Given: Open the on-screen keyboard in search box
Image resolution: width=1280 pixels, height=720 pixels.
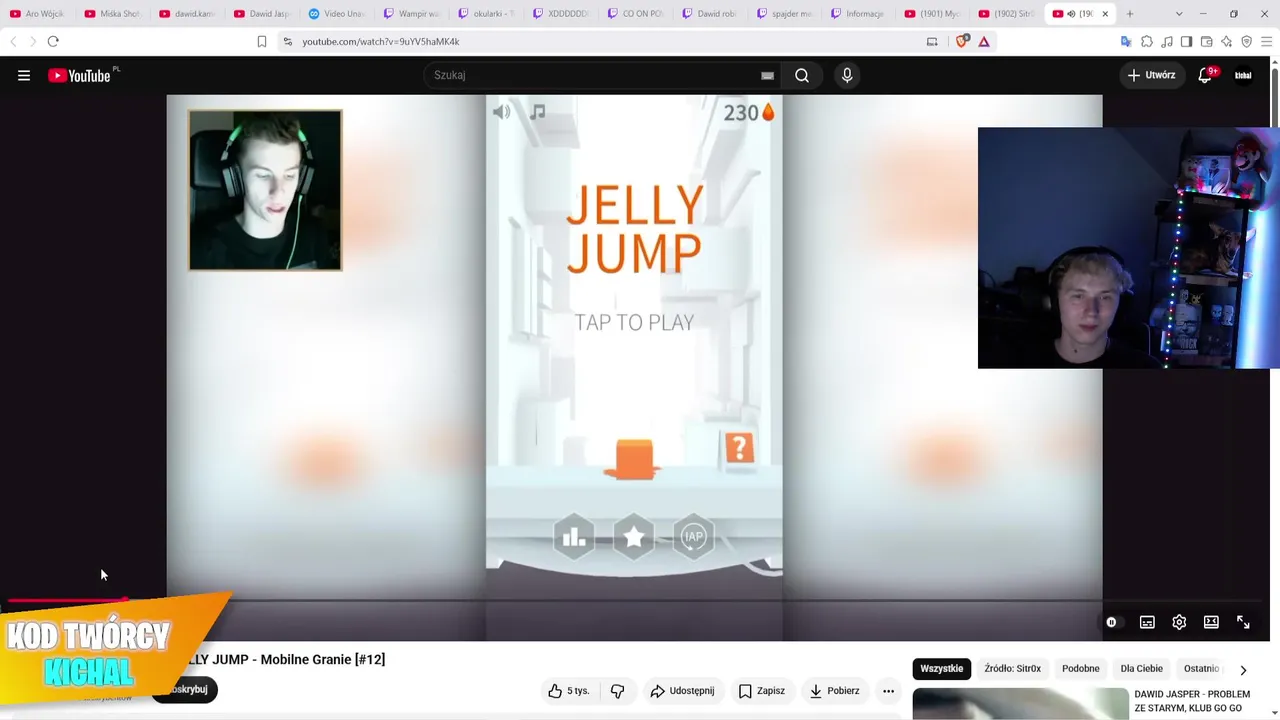Looking at the screenshot, I should coord(767,75).
